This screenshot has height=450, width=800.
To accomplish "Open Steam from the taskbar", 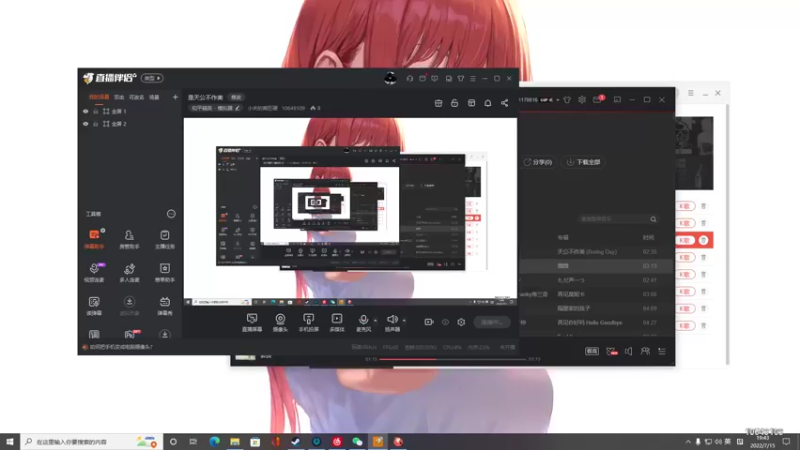I will 296,441.
